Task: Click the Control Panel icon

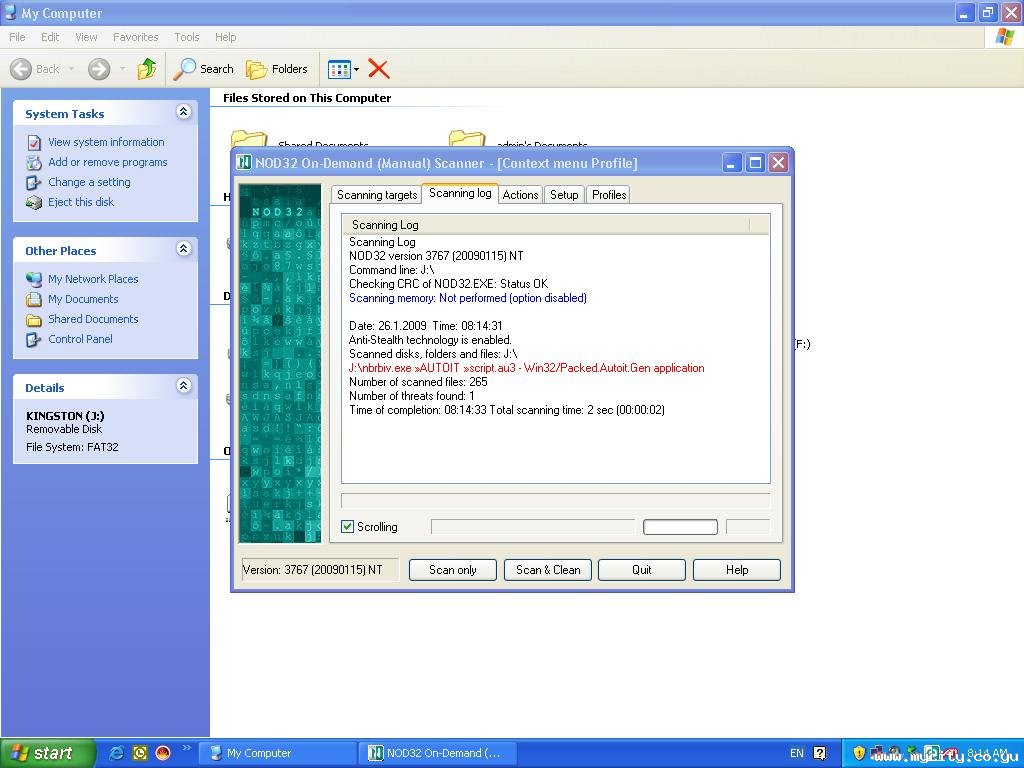Action: [34, 340]
